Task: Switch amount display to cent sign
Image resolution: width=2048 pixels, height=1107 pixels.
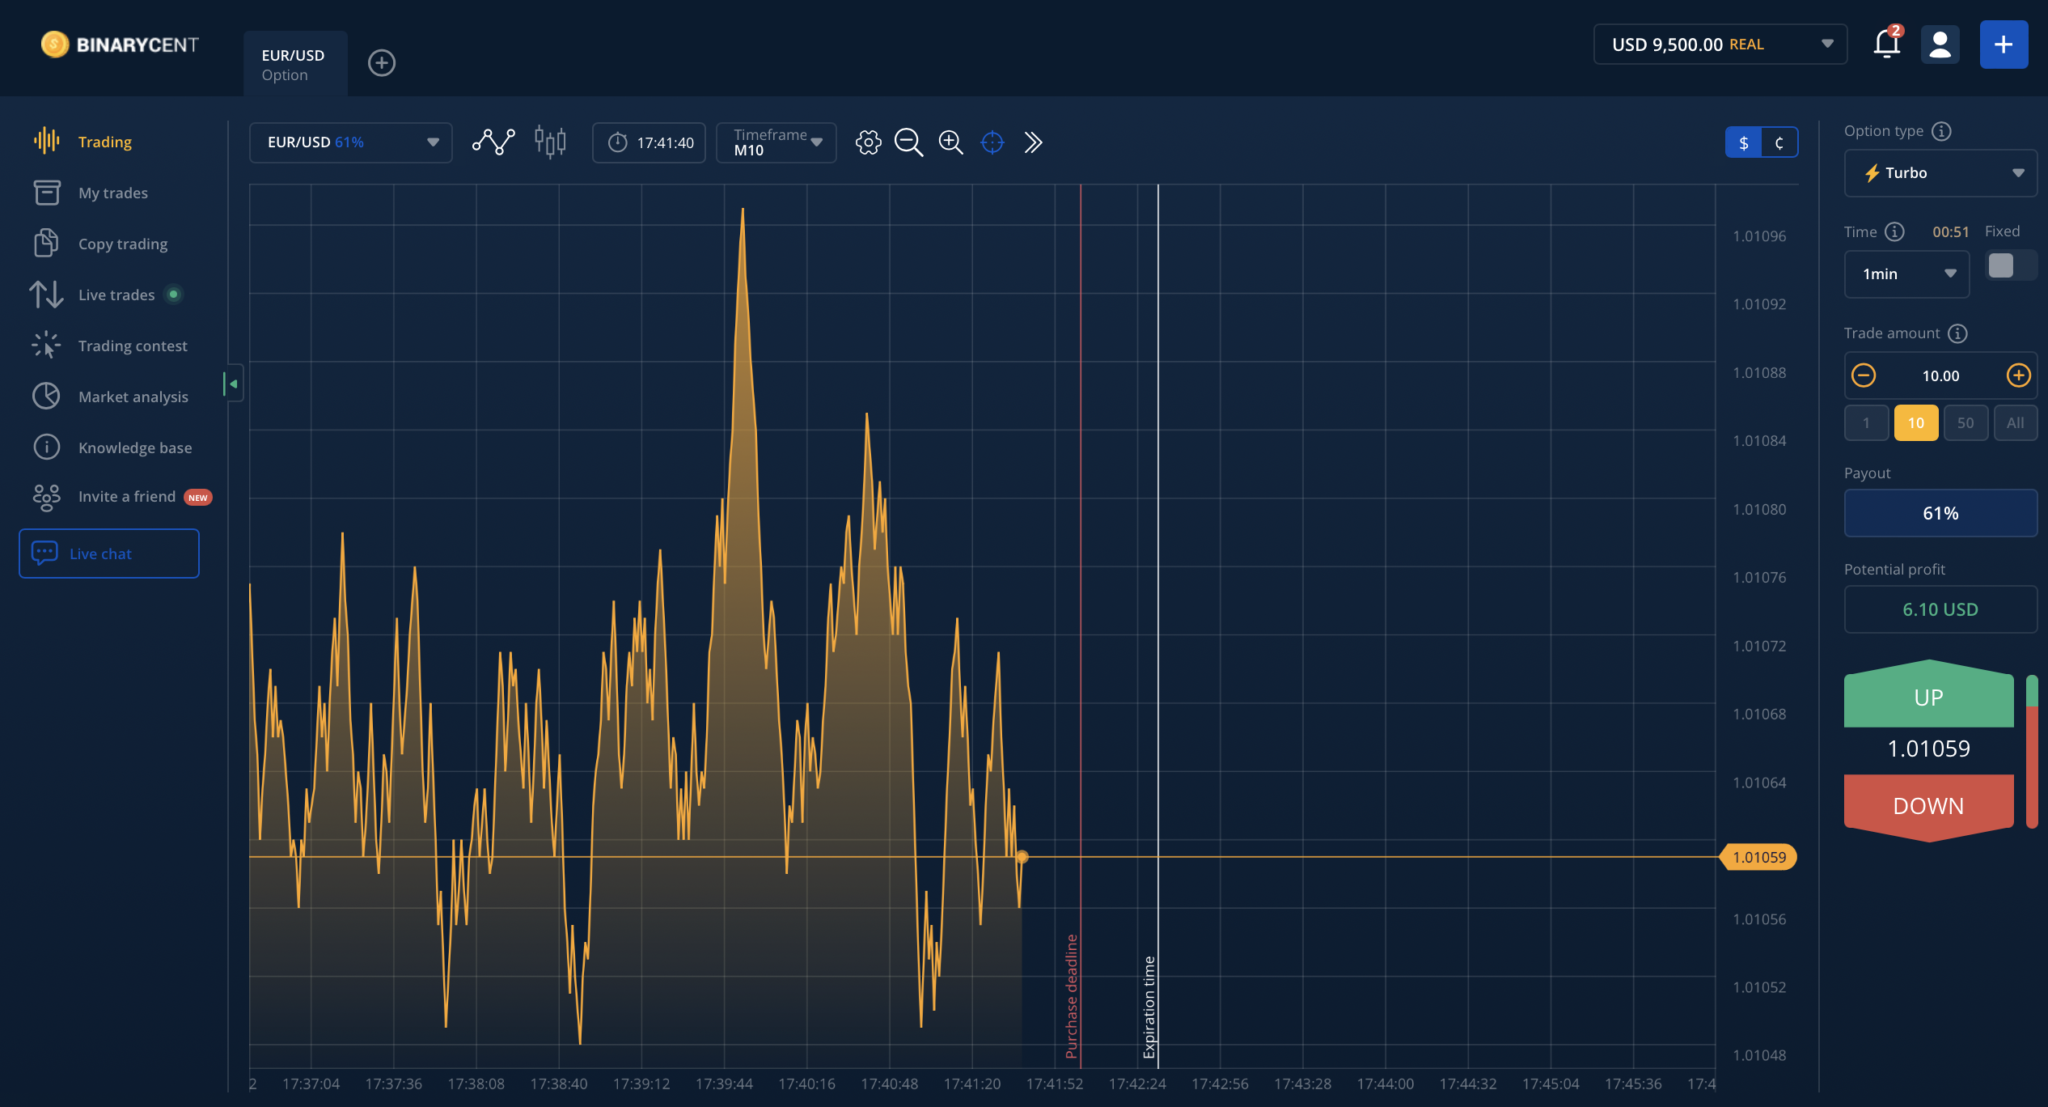Action: click(x=1779, y=142)
